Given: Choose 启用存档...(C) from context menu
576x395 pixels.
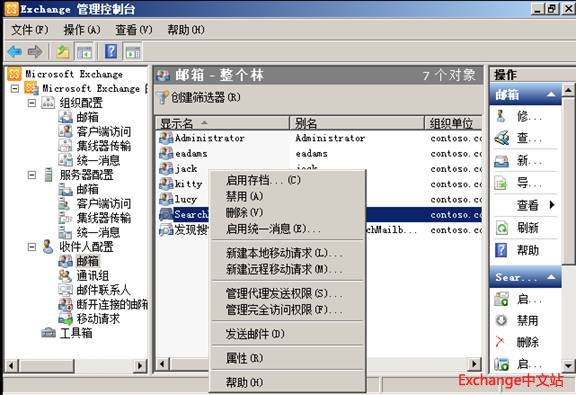Looking at the screenshot, I should [x=288, y=180].
